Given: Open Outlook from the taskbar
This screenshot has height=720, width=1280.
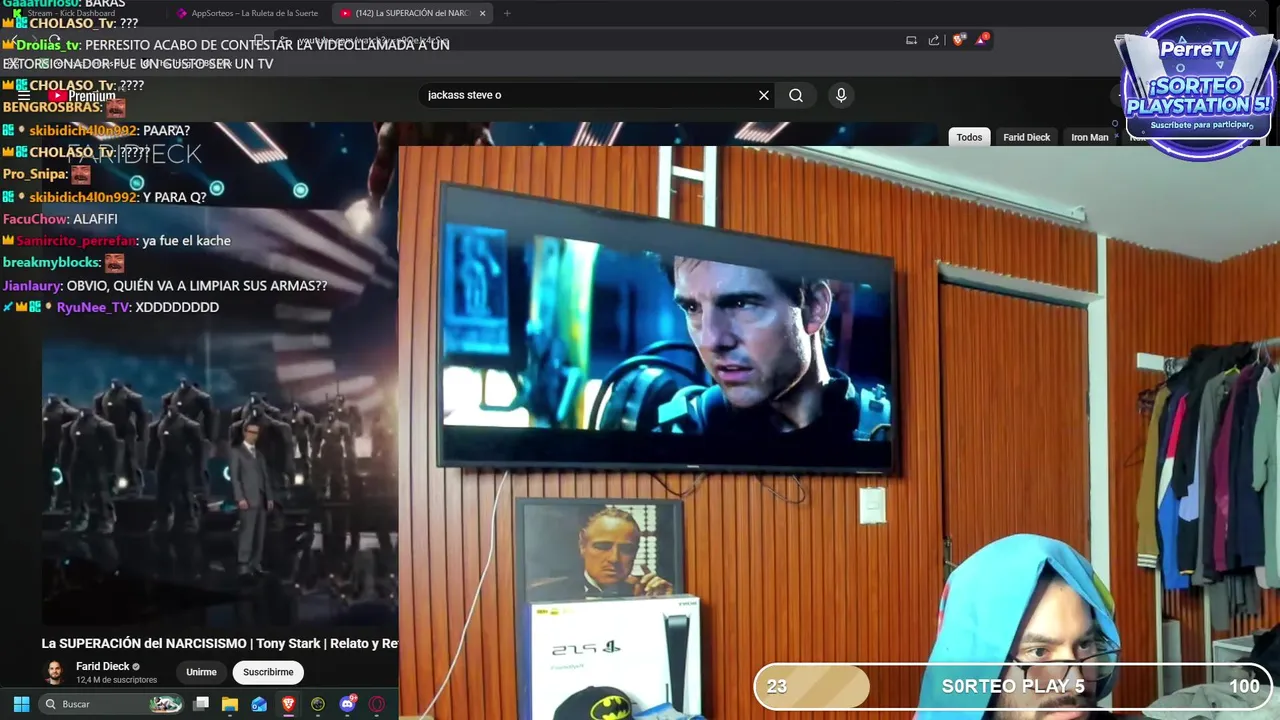Looking at the screenshot, I should 259,704.
